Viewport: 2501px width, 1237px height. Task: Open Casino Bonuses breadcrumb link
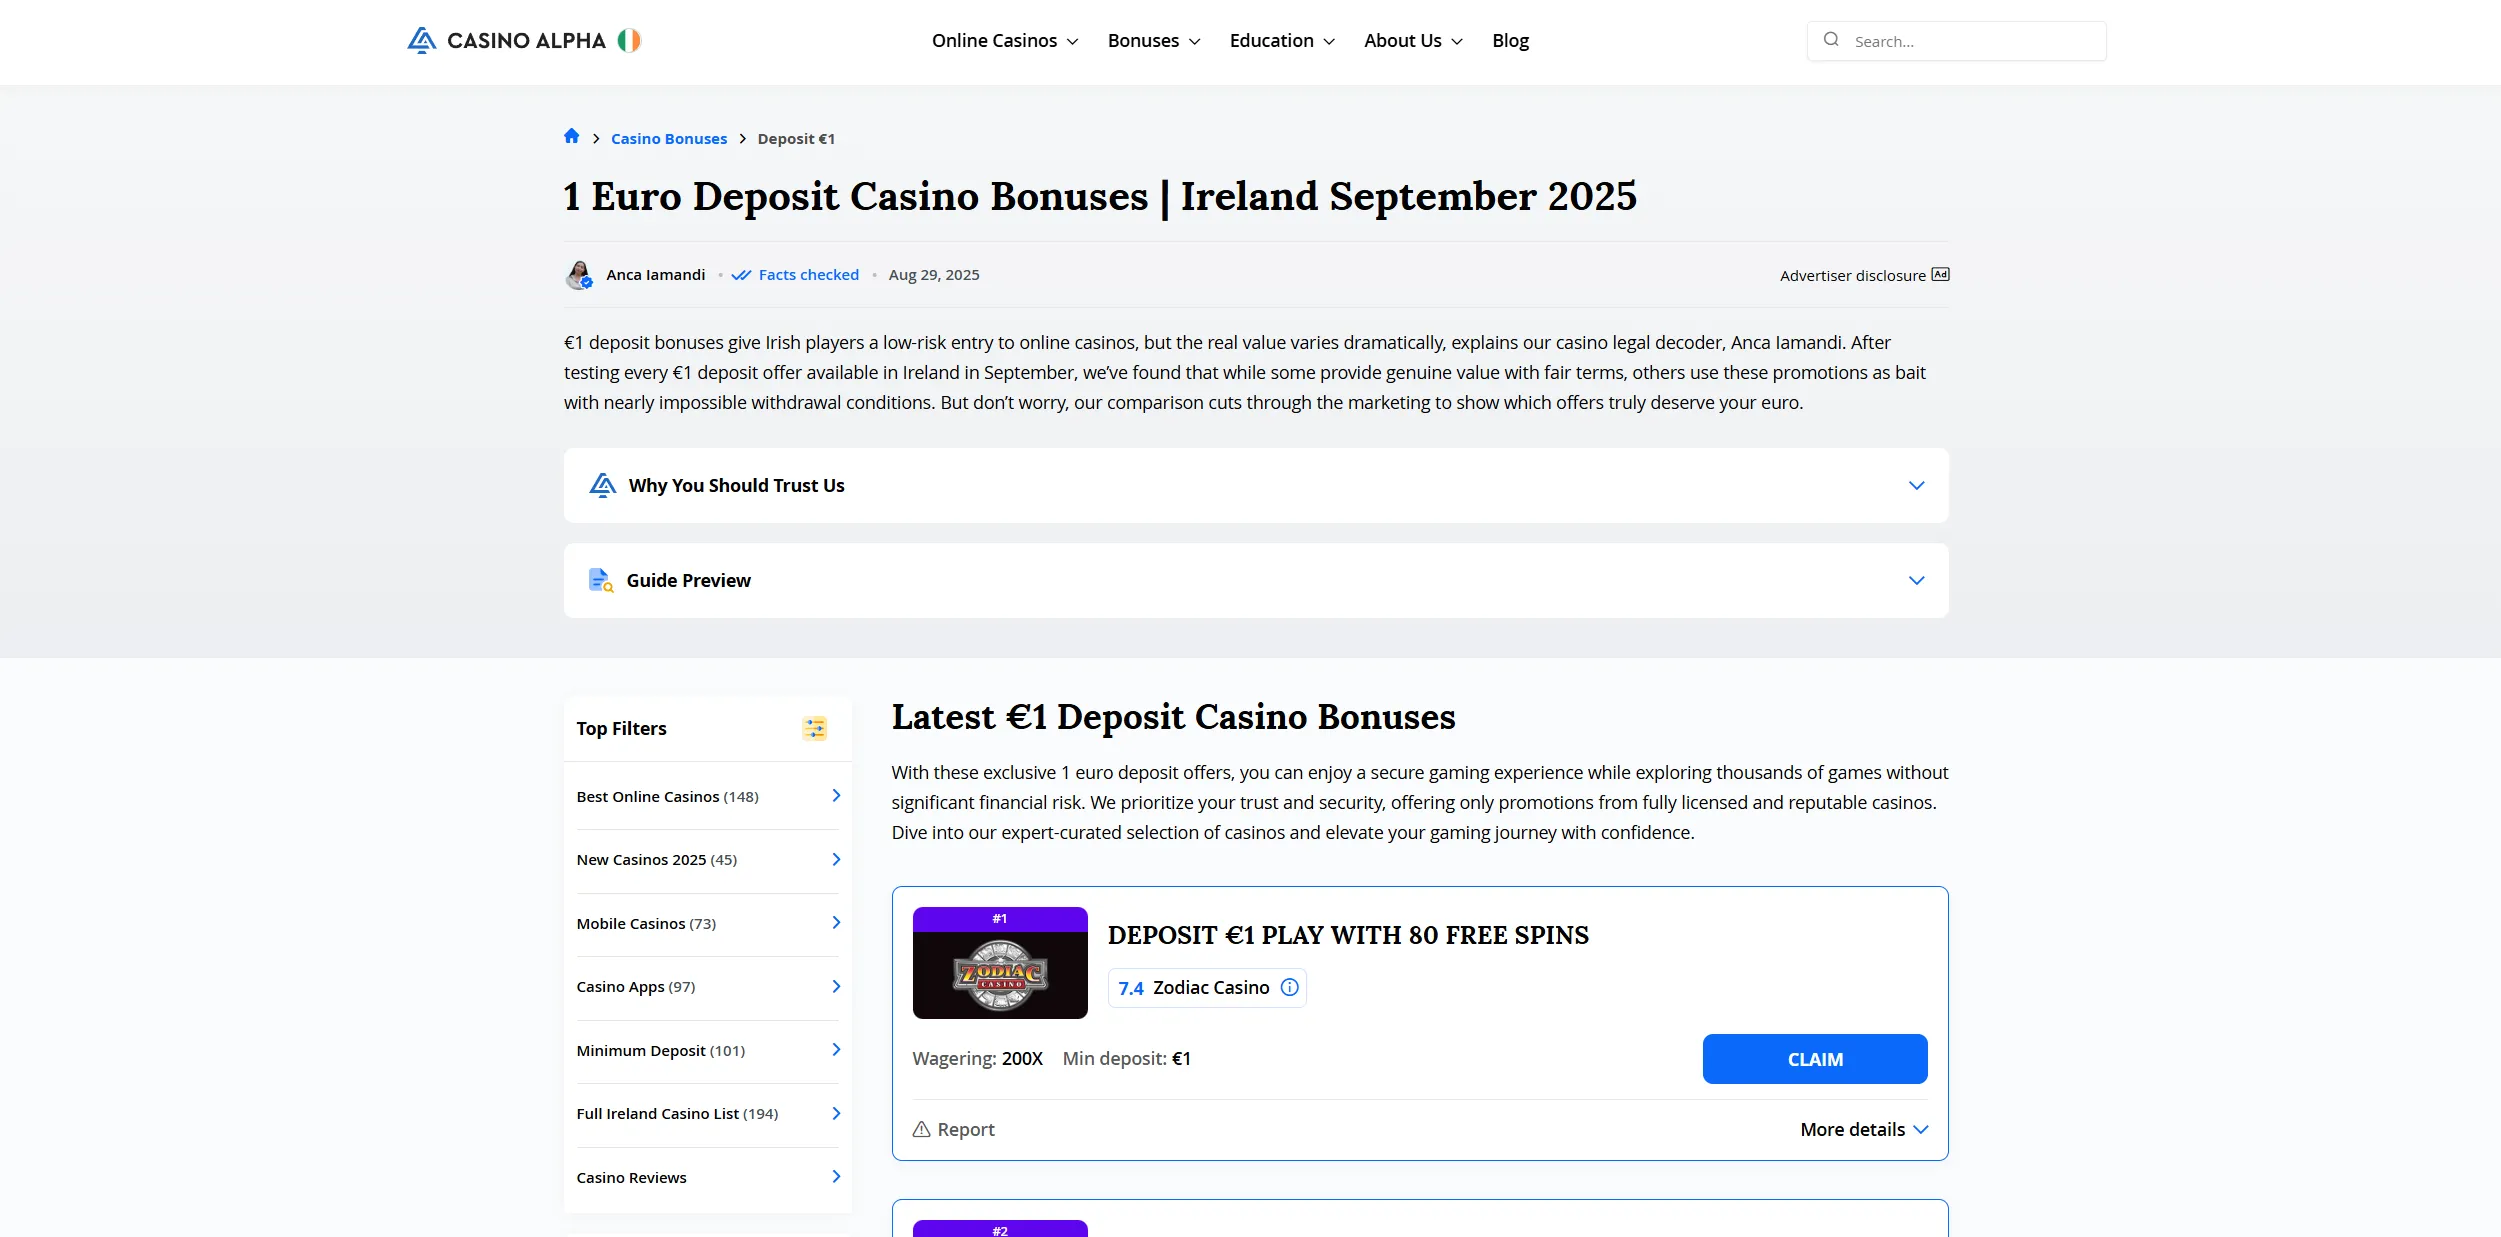click(669, 138)
